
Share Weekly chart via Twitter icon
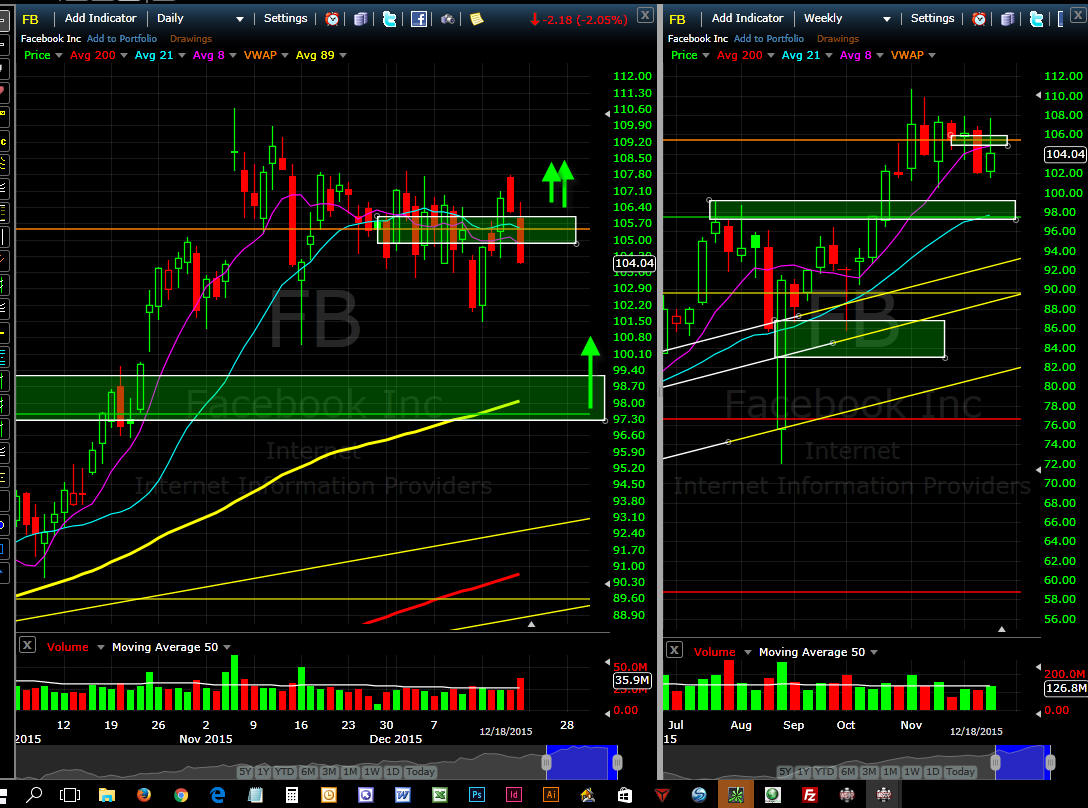click(x=1037, y=19)
